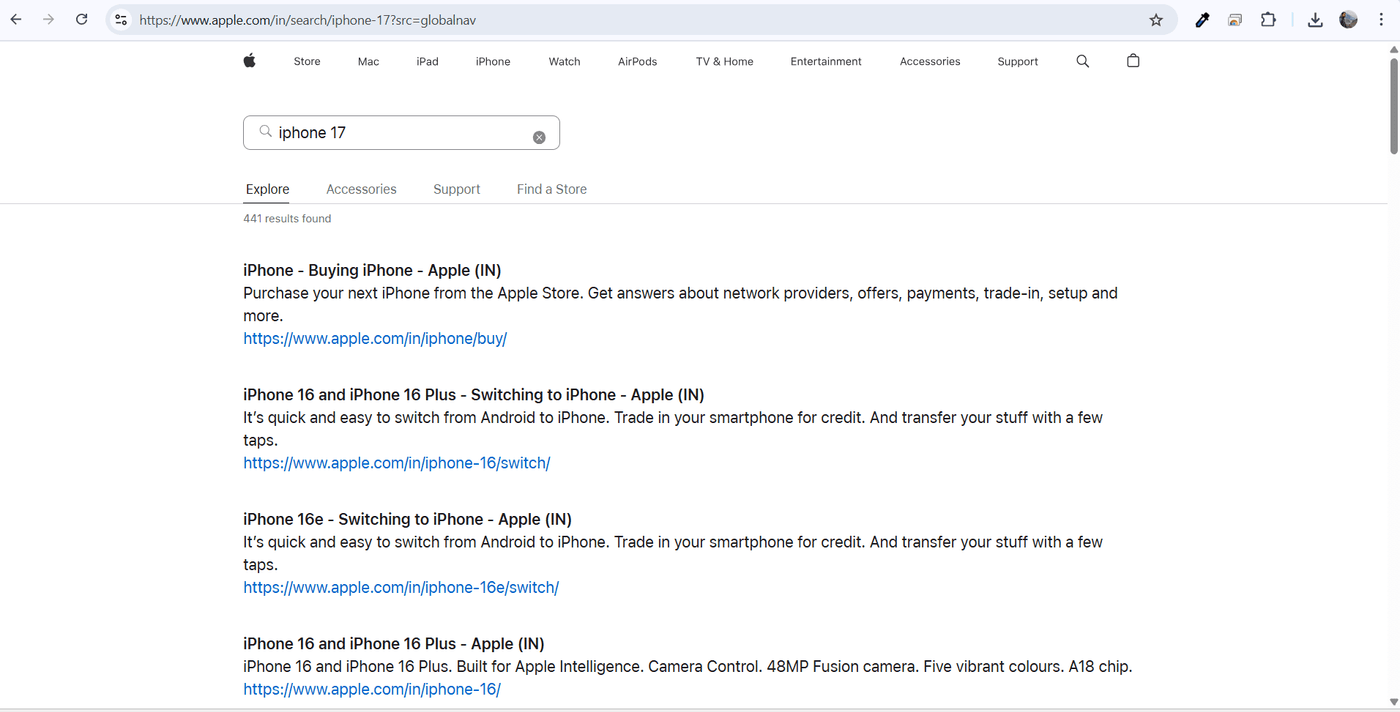Open the Chrome profile avatar
Image resolution: width=1400 pixels, height=712 pixels.
pyautogui.click(x=1348, y=20)
